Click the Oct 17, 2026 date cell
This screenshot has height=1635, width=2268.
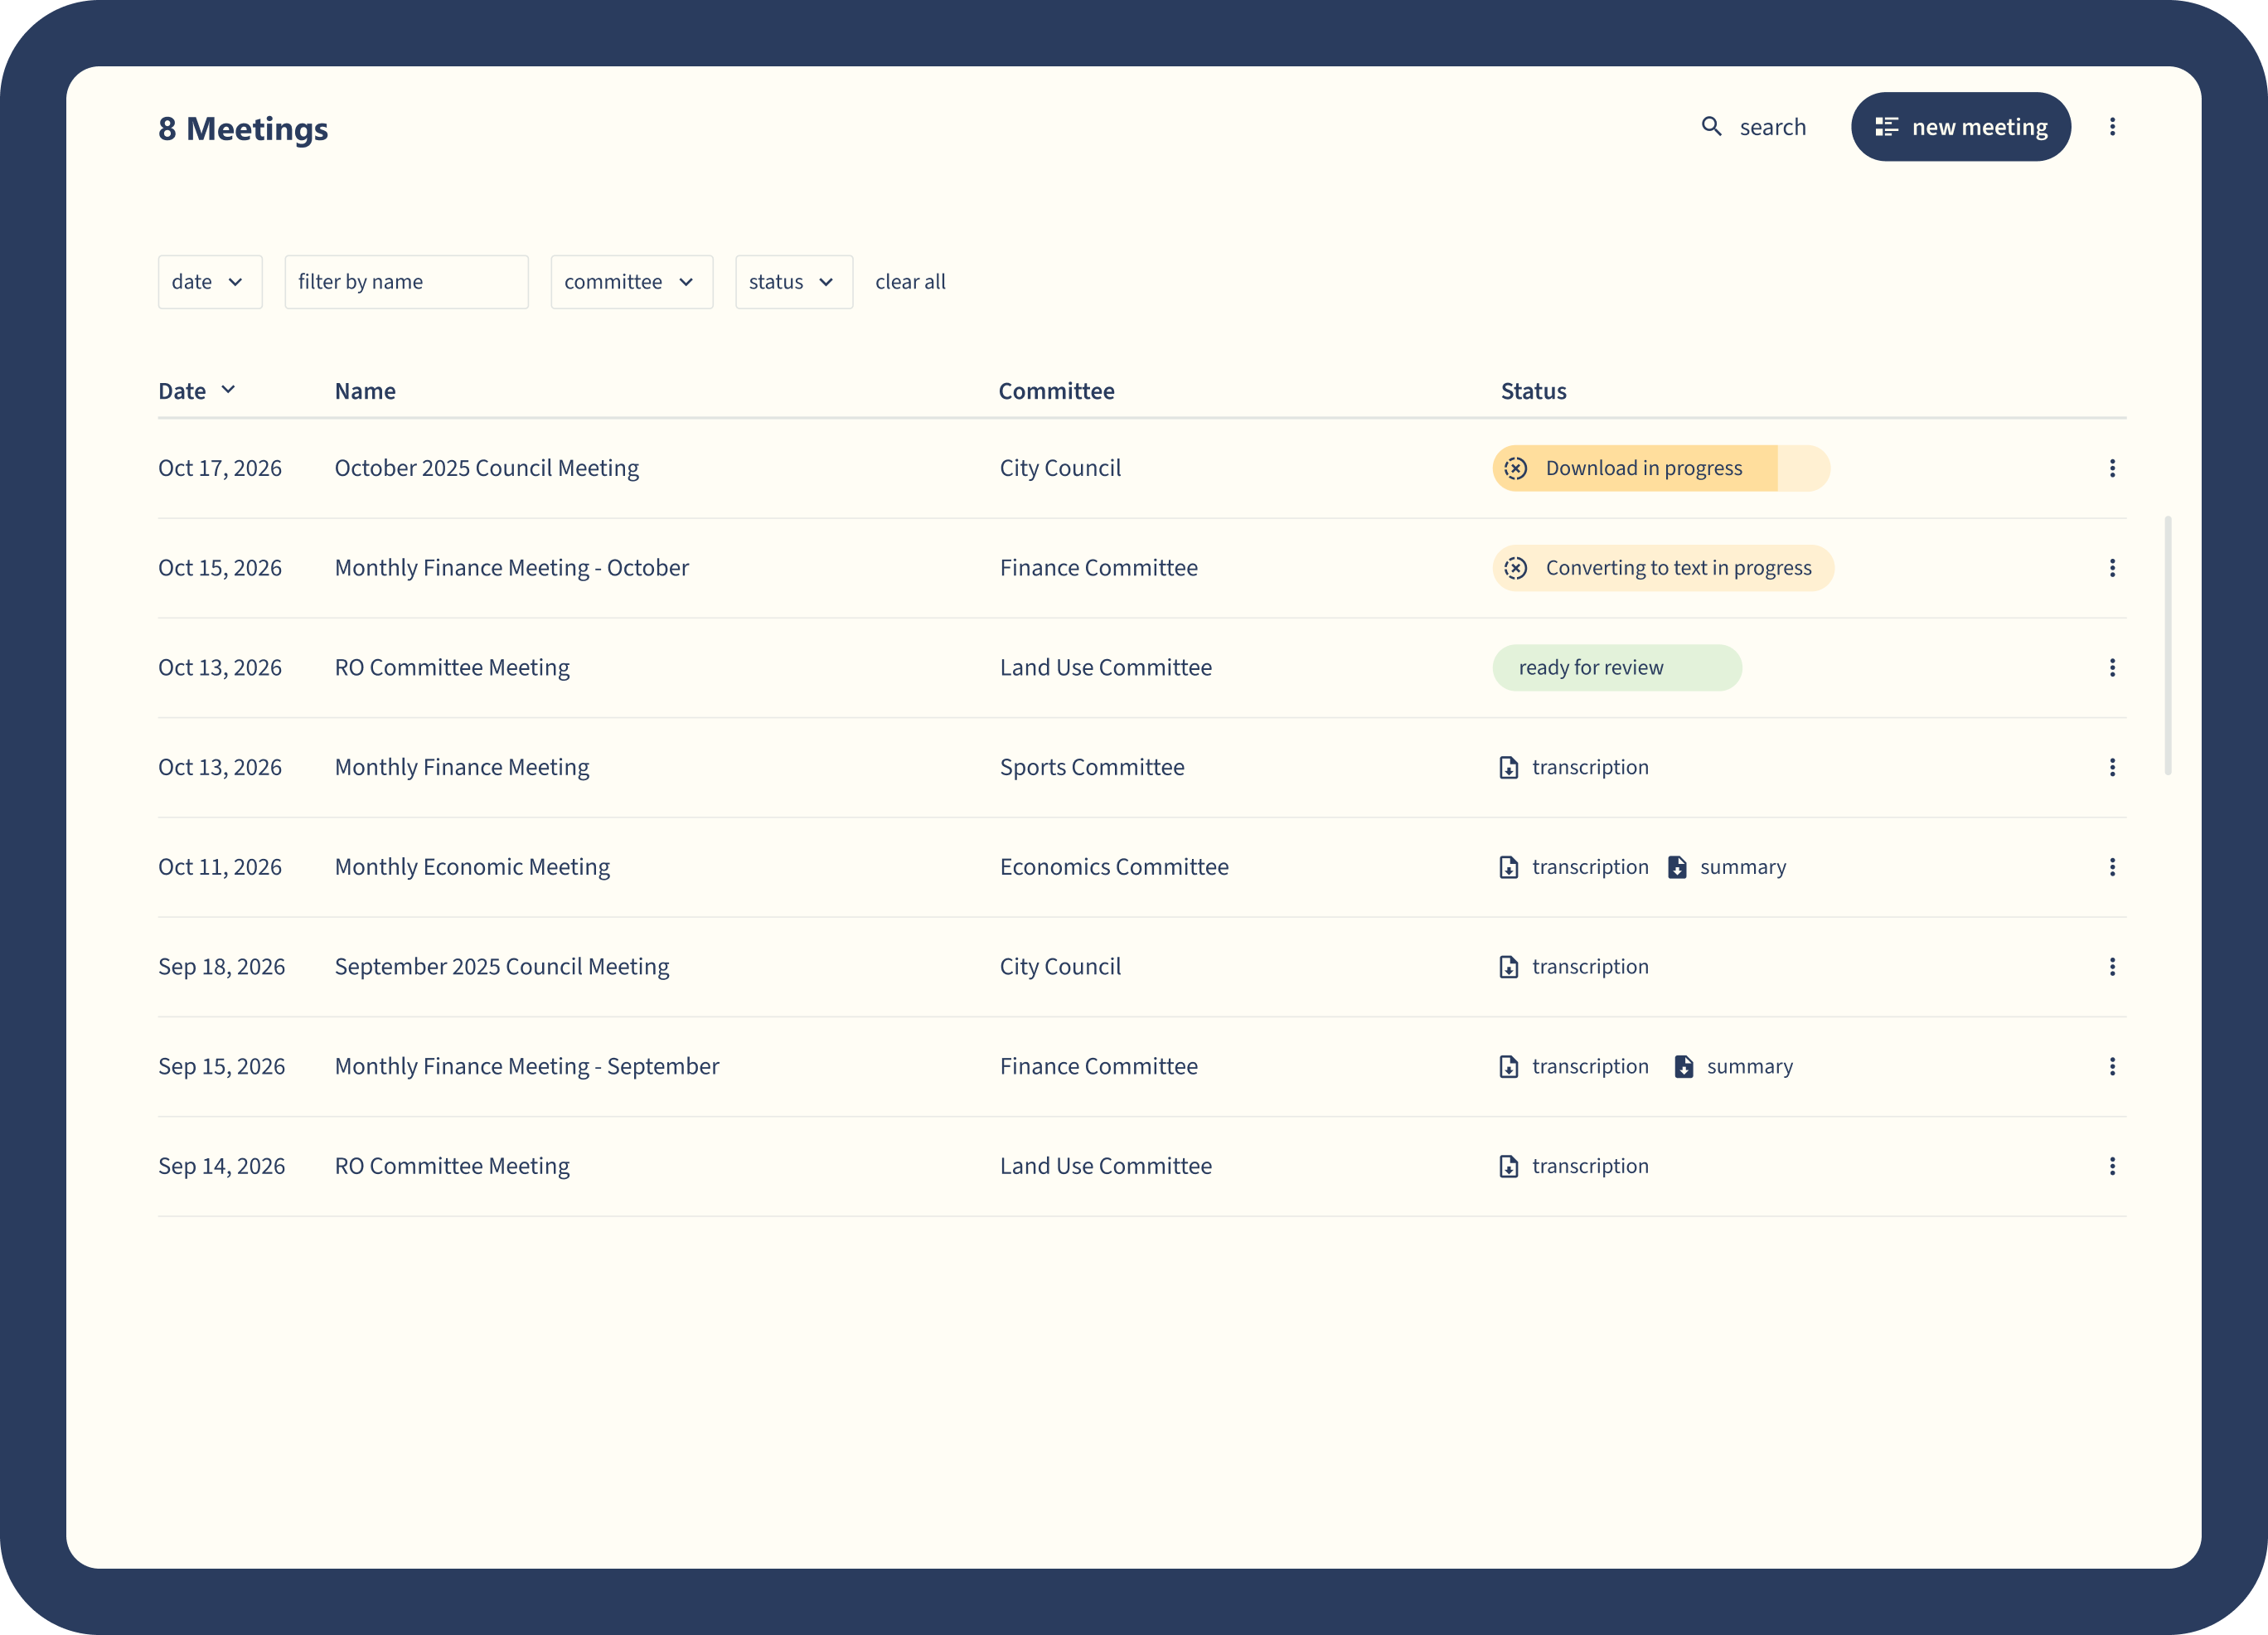(220, 468)
